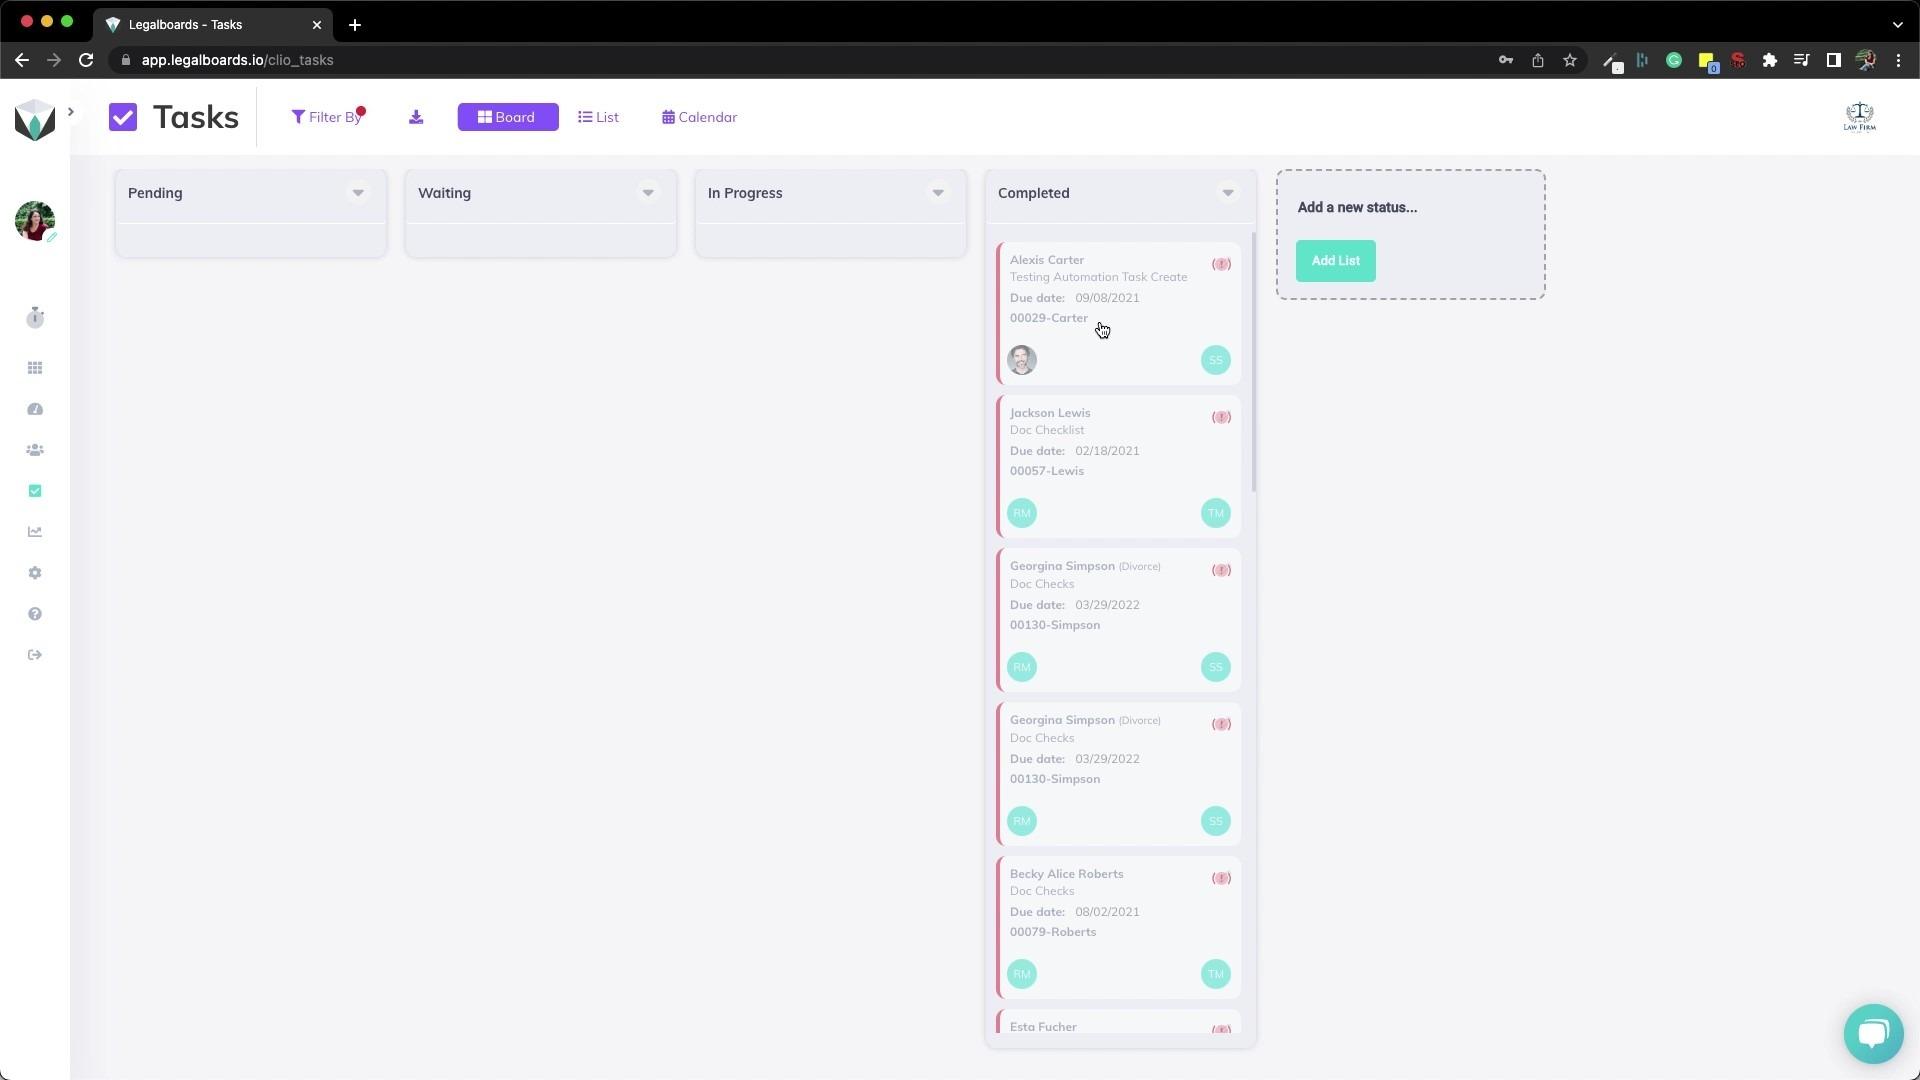Log out using the sidebar exit icon
The image size is (1920, 1080).
pos(35,655)
